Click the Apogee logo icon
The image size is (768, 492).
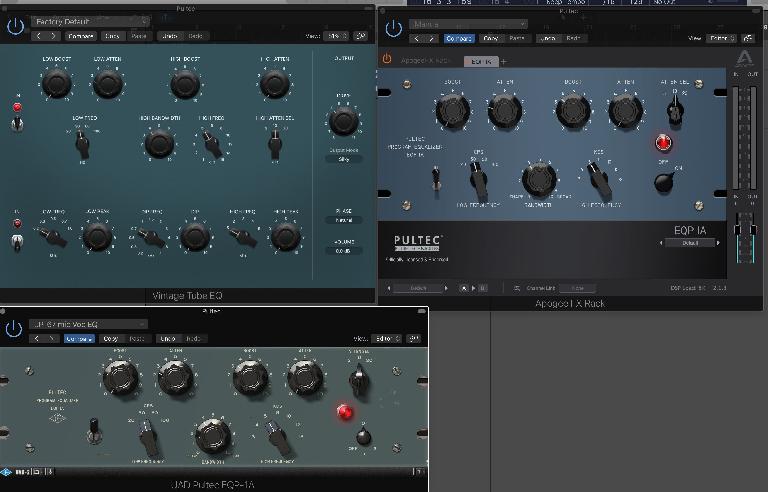tap(744, 58)
